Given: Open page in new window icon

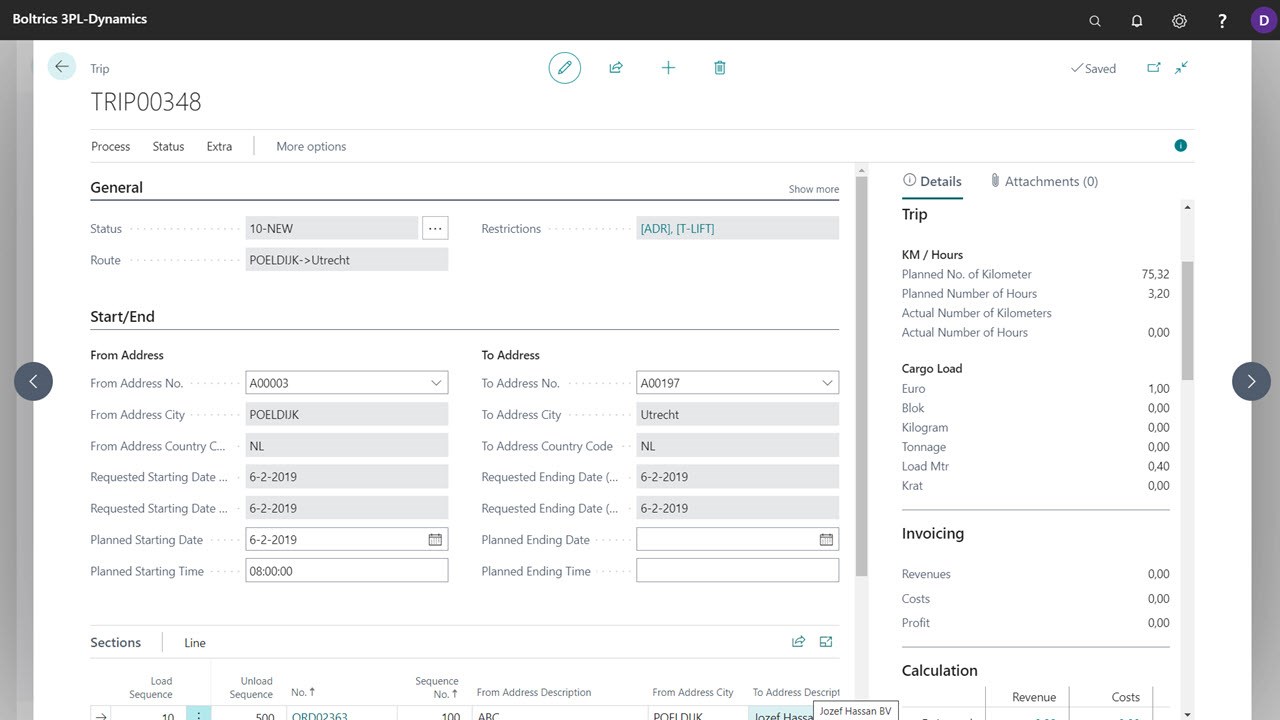Looking at the screenshot, I should (x=1153, y=68).
